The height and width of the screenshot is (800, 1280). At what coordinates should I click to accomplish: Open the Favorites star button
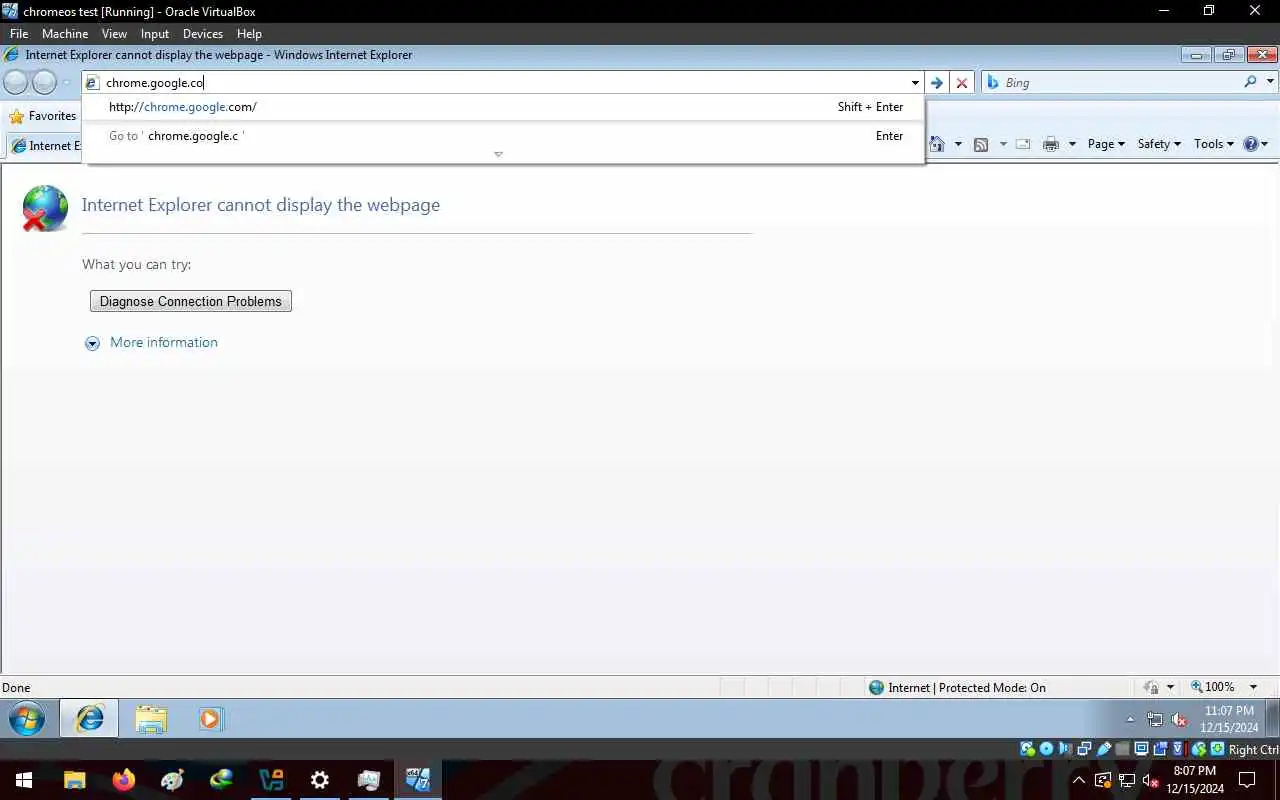(43, 116)
